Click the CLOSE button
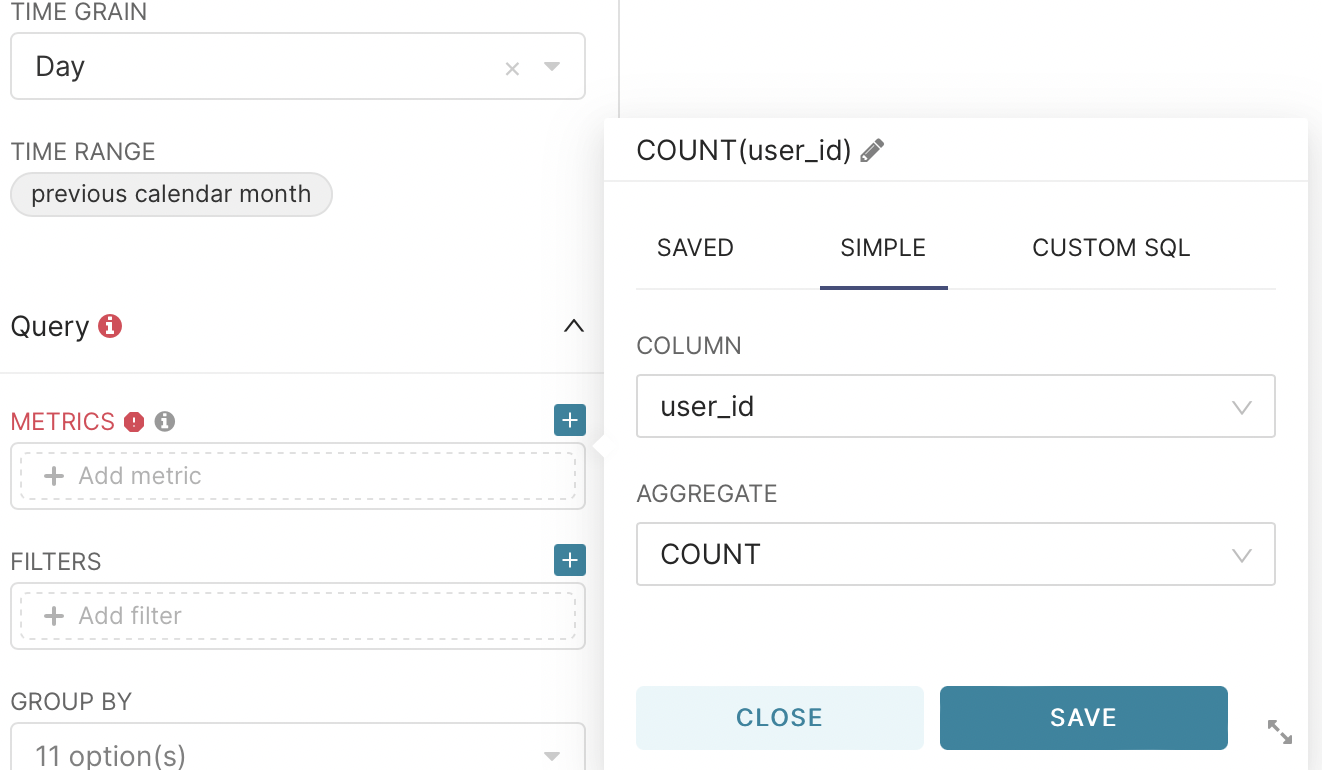Image resolution: width=1322 pixels, height=770 pixels. pyautogui.click(x=780, y=717)
